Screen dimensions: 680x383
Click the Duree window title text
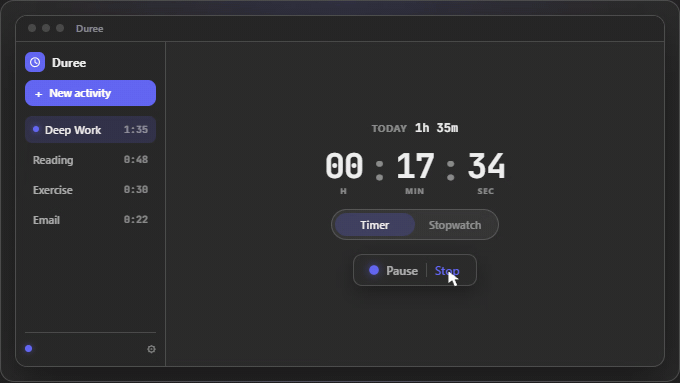click(89, 29)
